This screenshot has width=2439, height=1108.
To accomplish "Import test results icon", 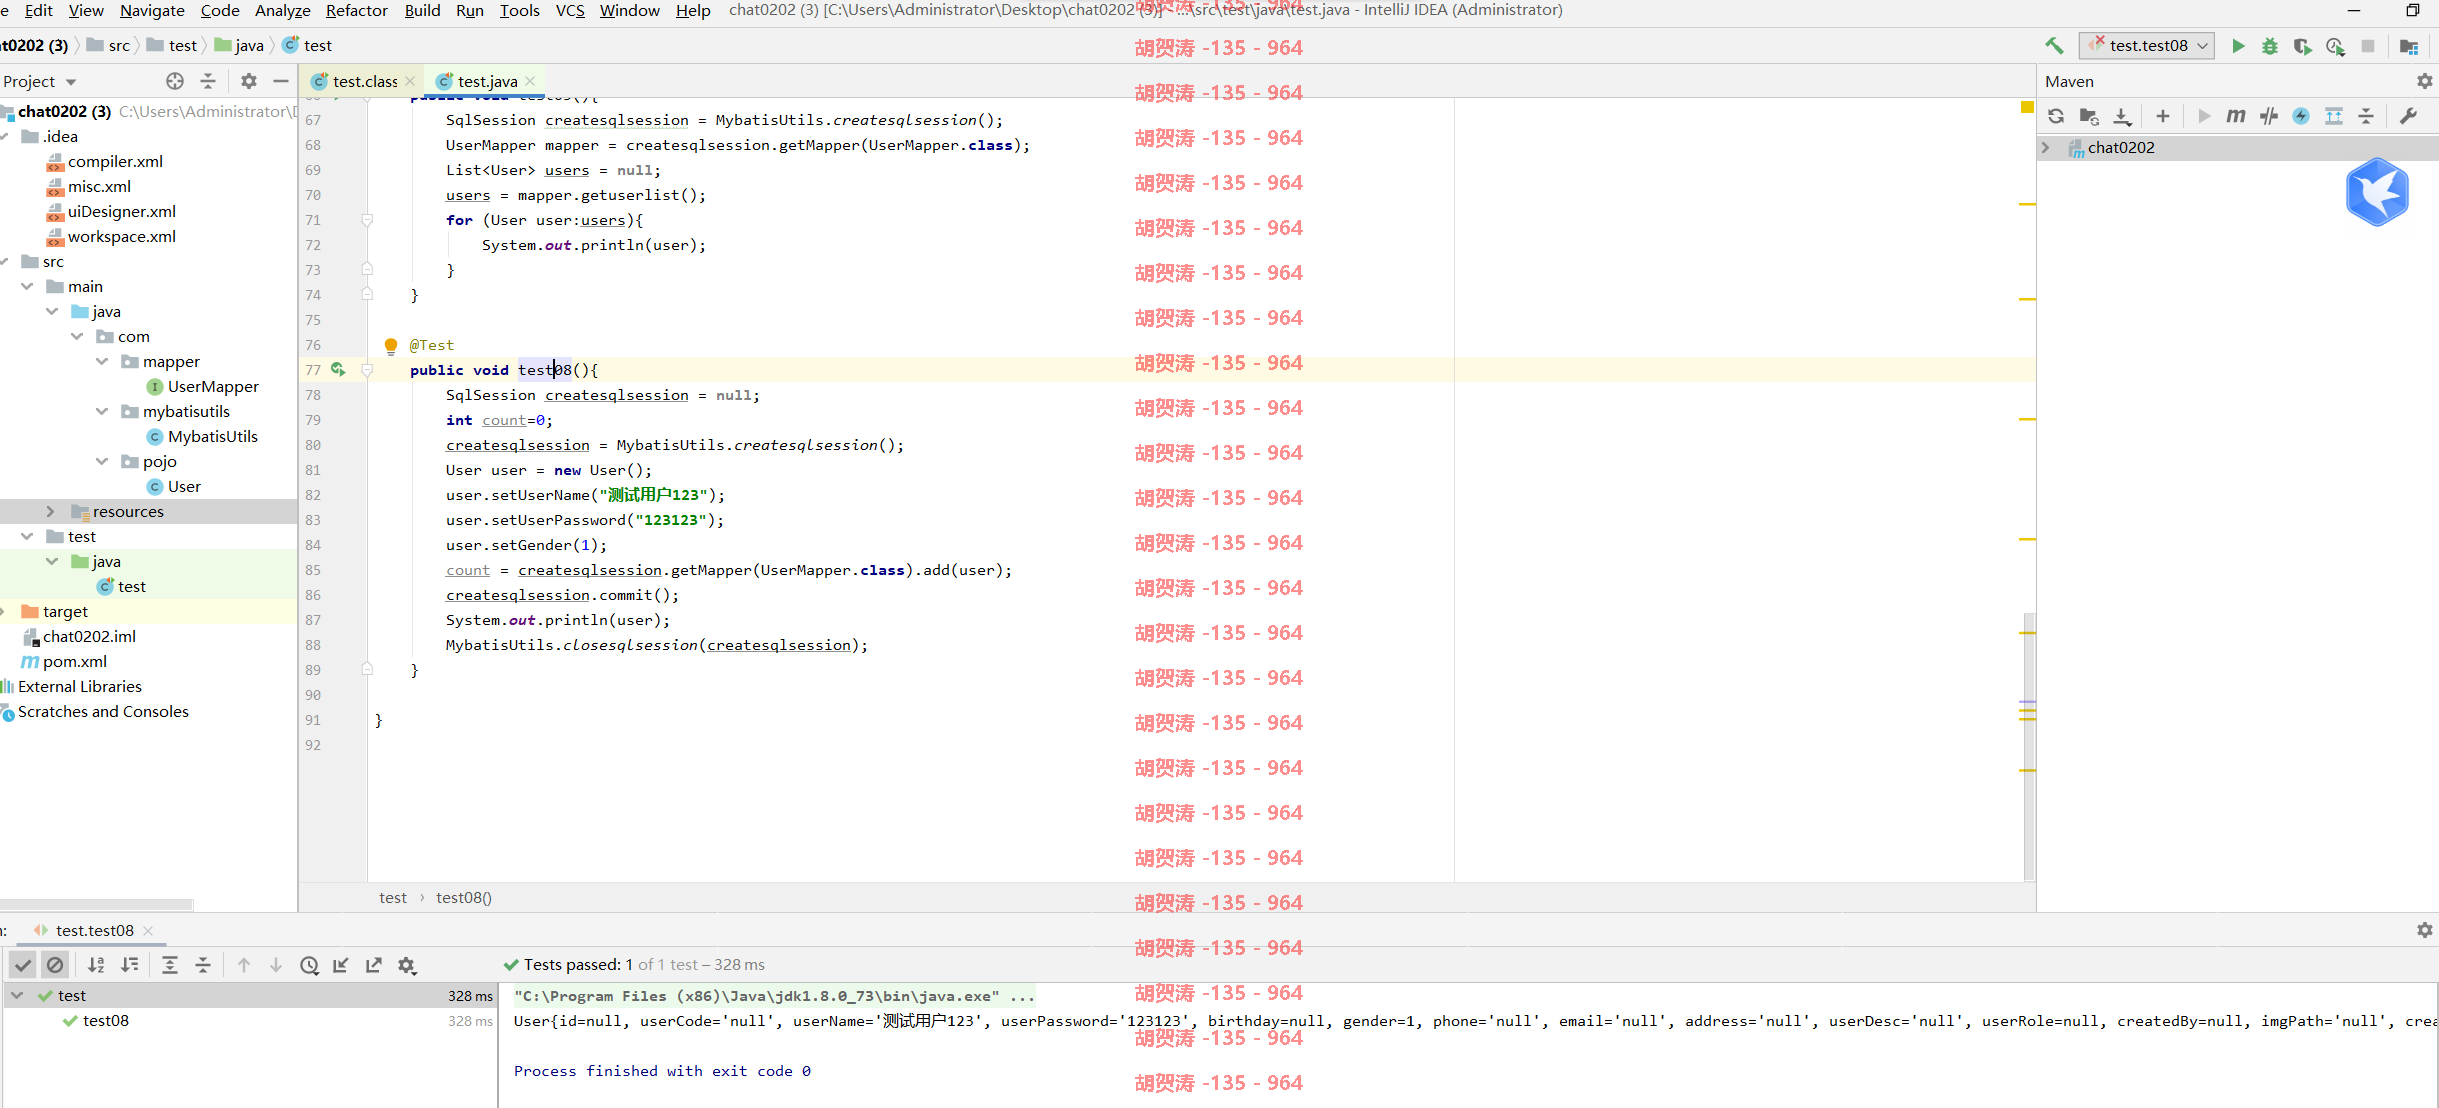I will (x=341, y=965).
